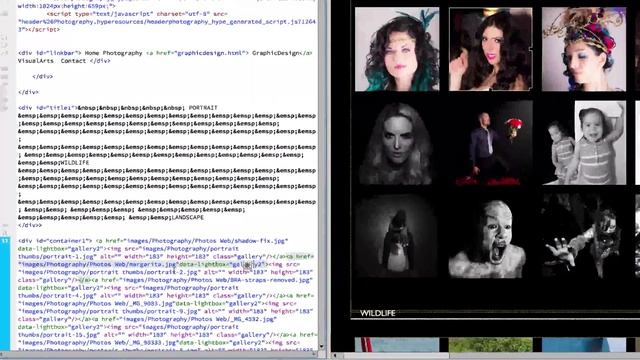
Task: Open the zombie reaching hand thumbnail
Action: pyautogui.click(x=584, y=236)
